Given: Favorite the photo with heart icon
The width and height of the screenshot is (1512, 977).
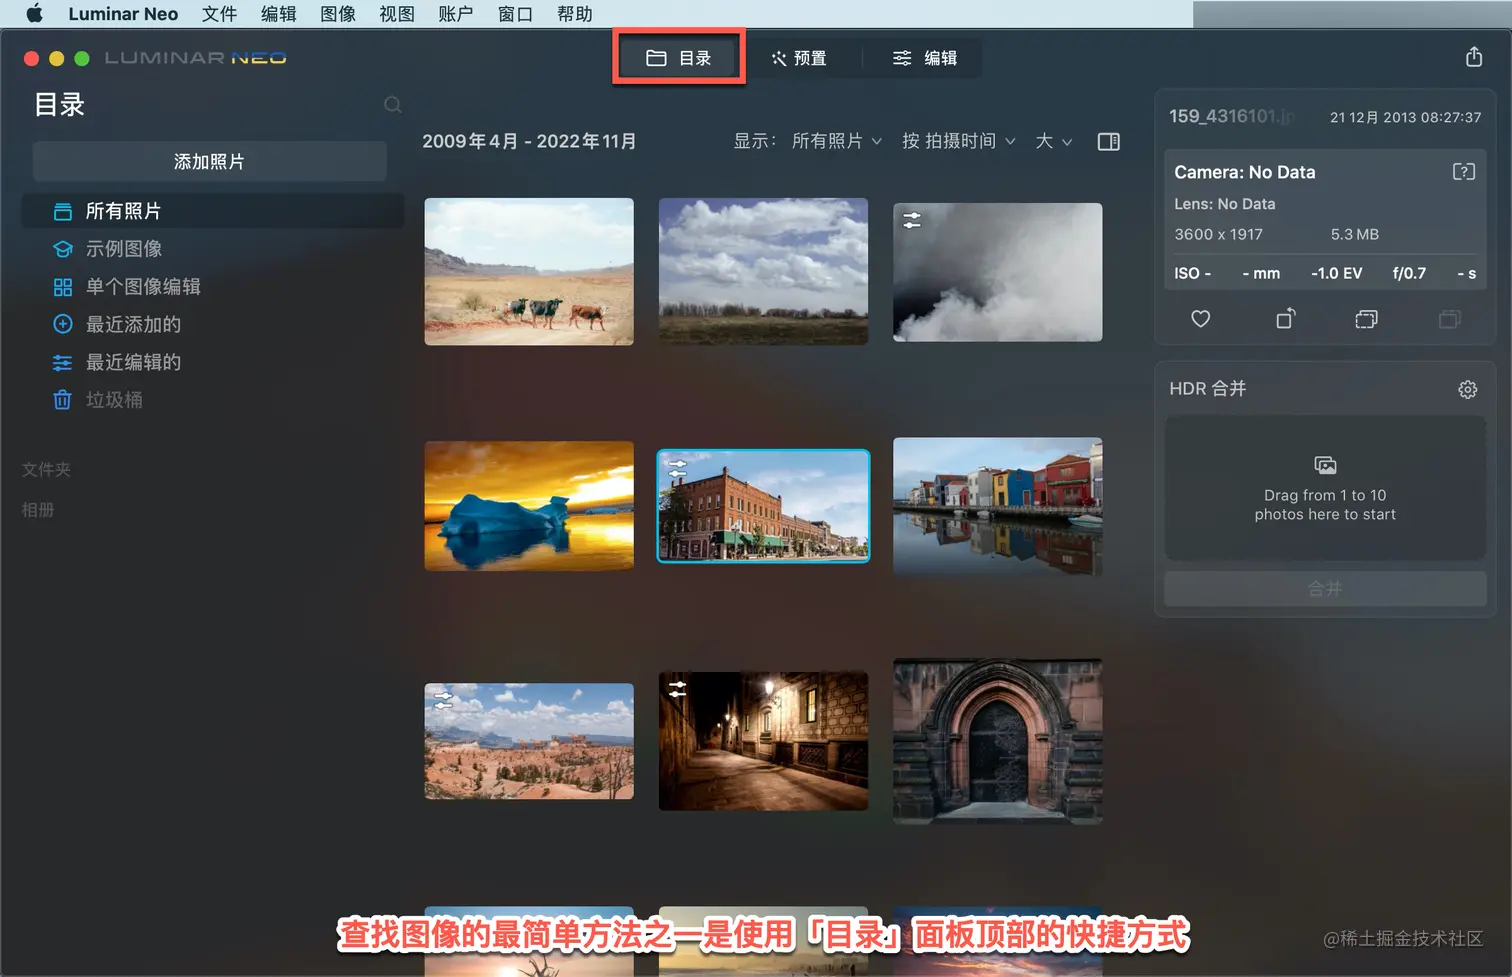Looking at the screenshot, I should pos(1201,319).
